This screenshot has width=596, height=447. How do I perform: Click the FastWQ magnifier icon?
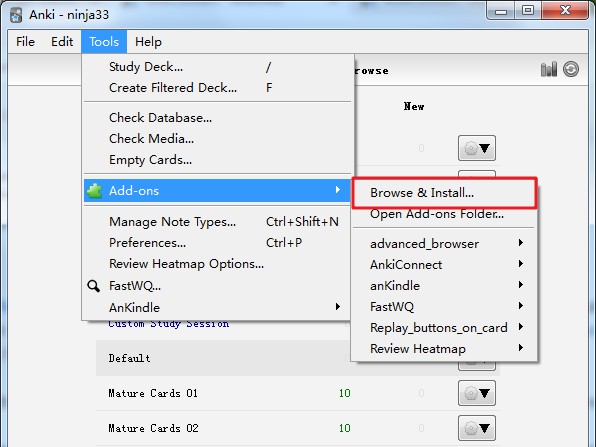pyautogui.click(x=94, y=286)
